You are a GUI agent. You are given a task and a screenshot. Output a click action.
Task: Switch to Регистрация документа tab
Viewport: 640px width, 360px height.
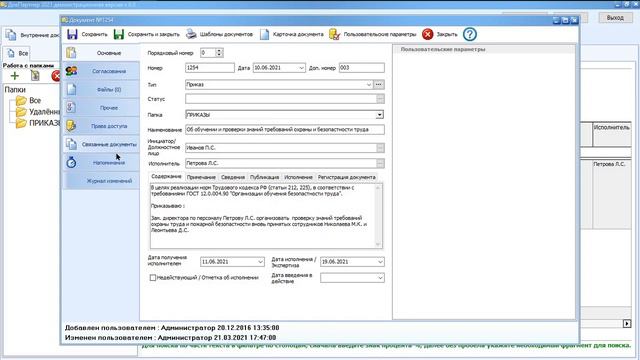pos(347,177)
